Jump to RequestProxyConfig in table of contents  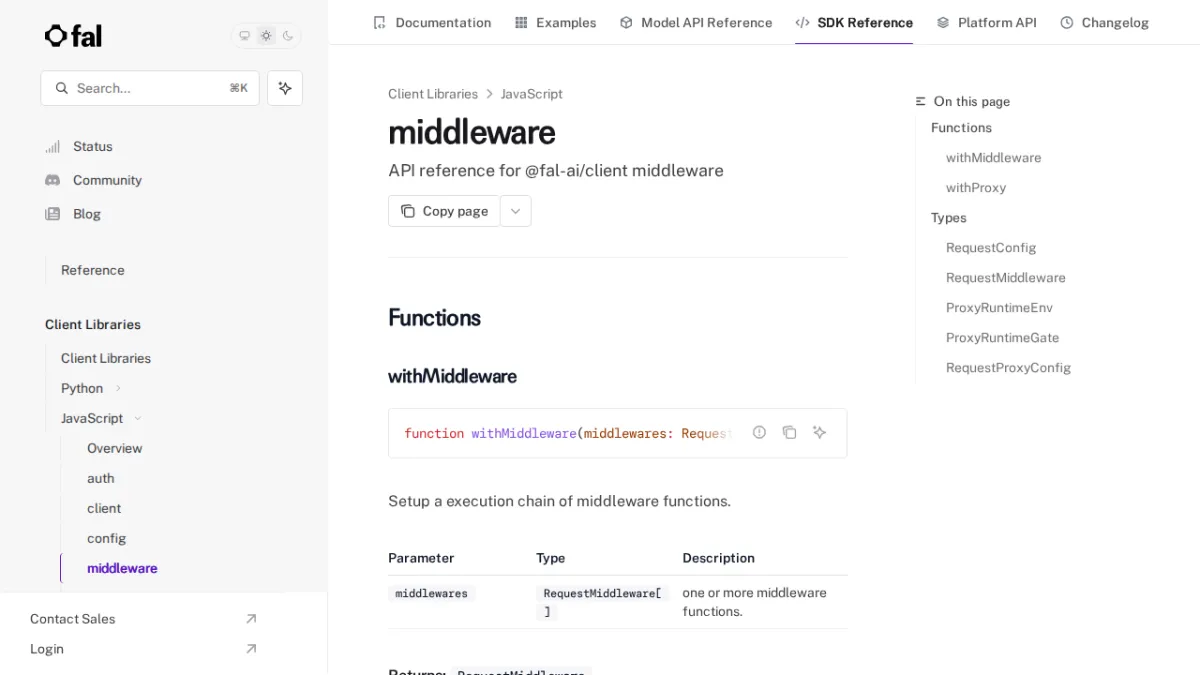(x=1008, y=368)
